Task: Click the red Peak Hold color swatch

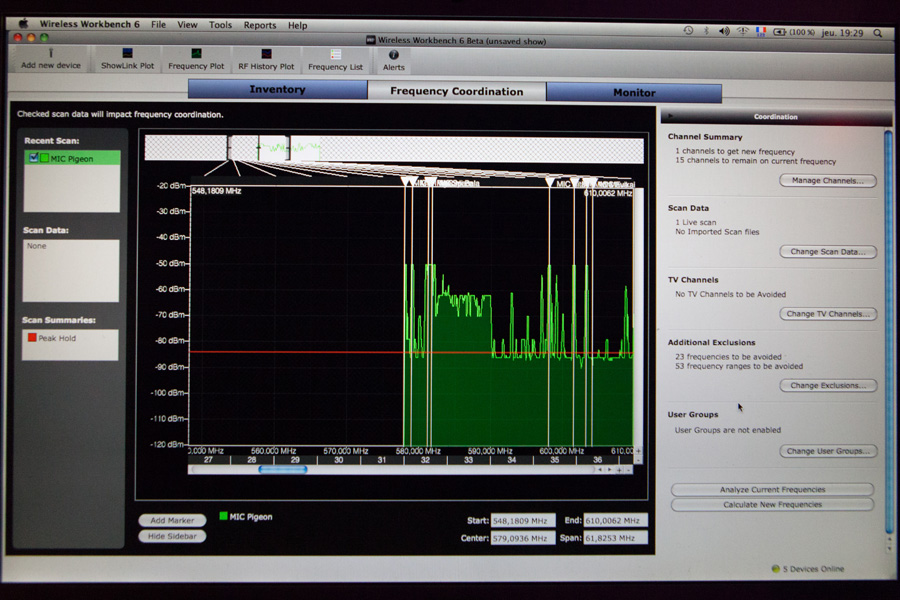Action: click(x=32, y=338)
